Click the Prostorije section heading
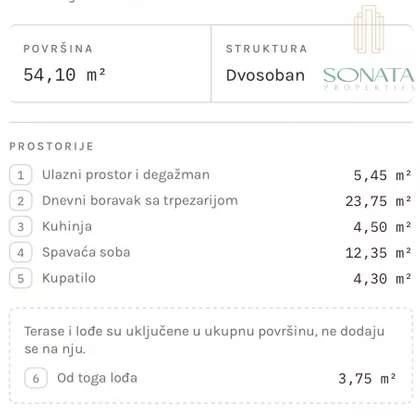Screen dimensions: 420x416 pyautogui.click(x=51, y=146)
